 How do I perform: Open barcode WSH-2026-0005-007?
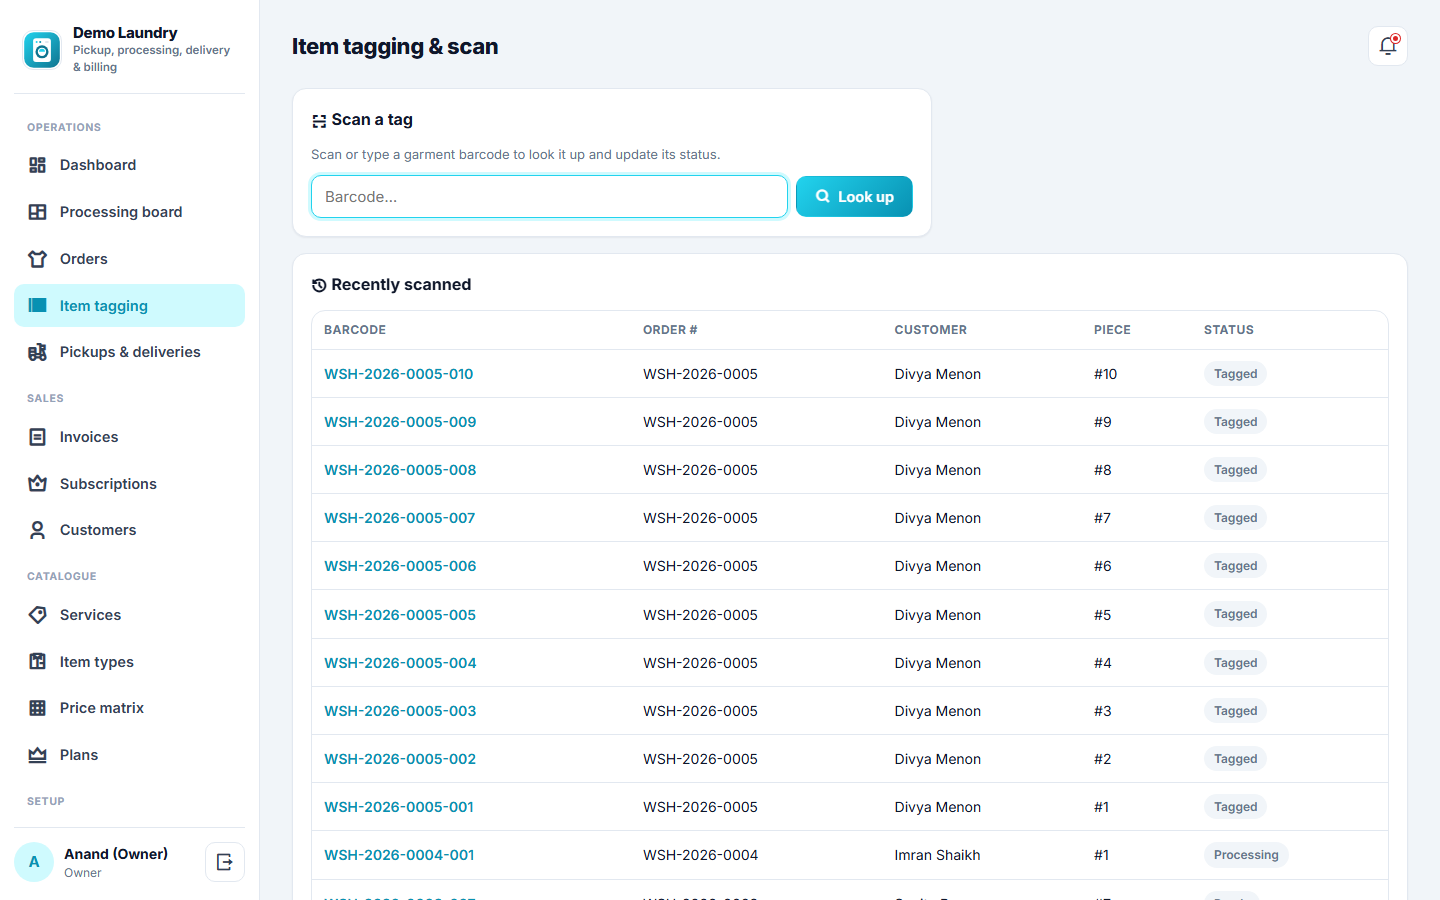[x=399, y=518]
